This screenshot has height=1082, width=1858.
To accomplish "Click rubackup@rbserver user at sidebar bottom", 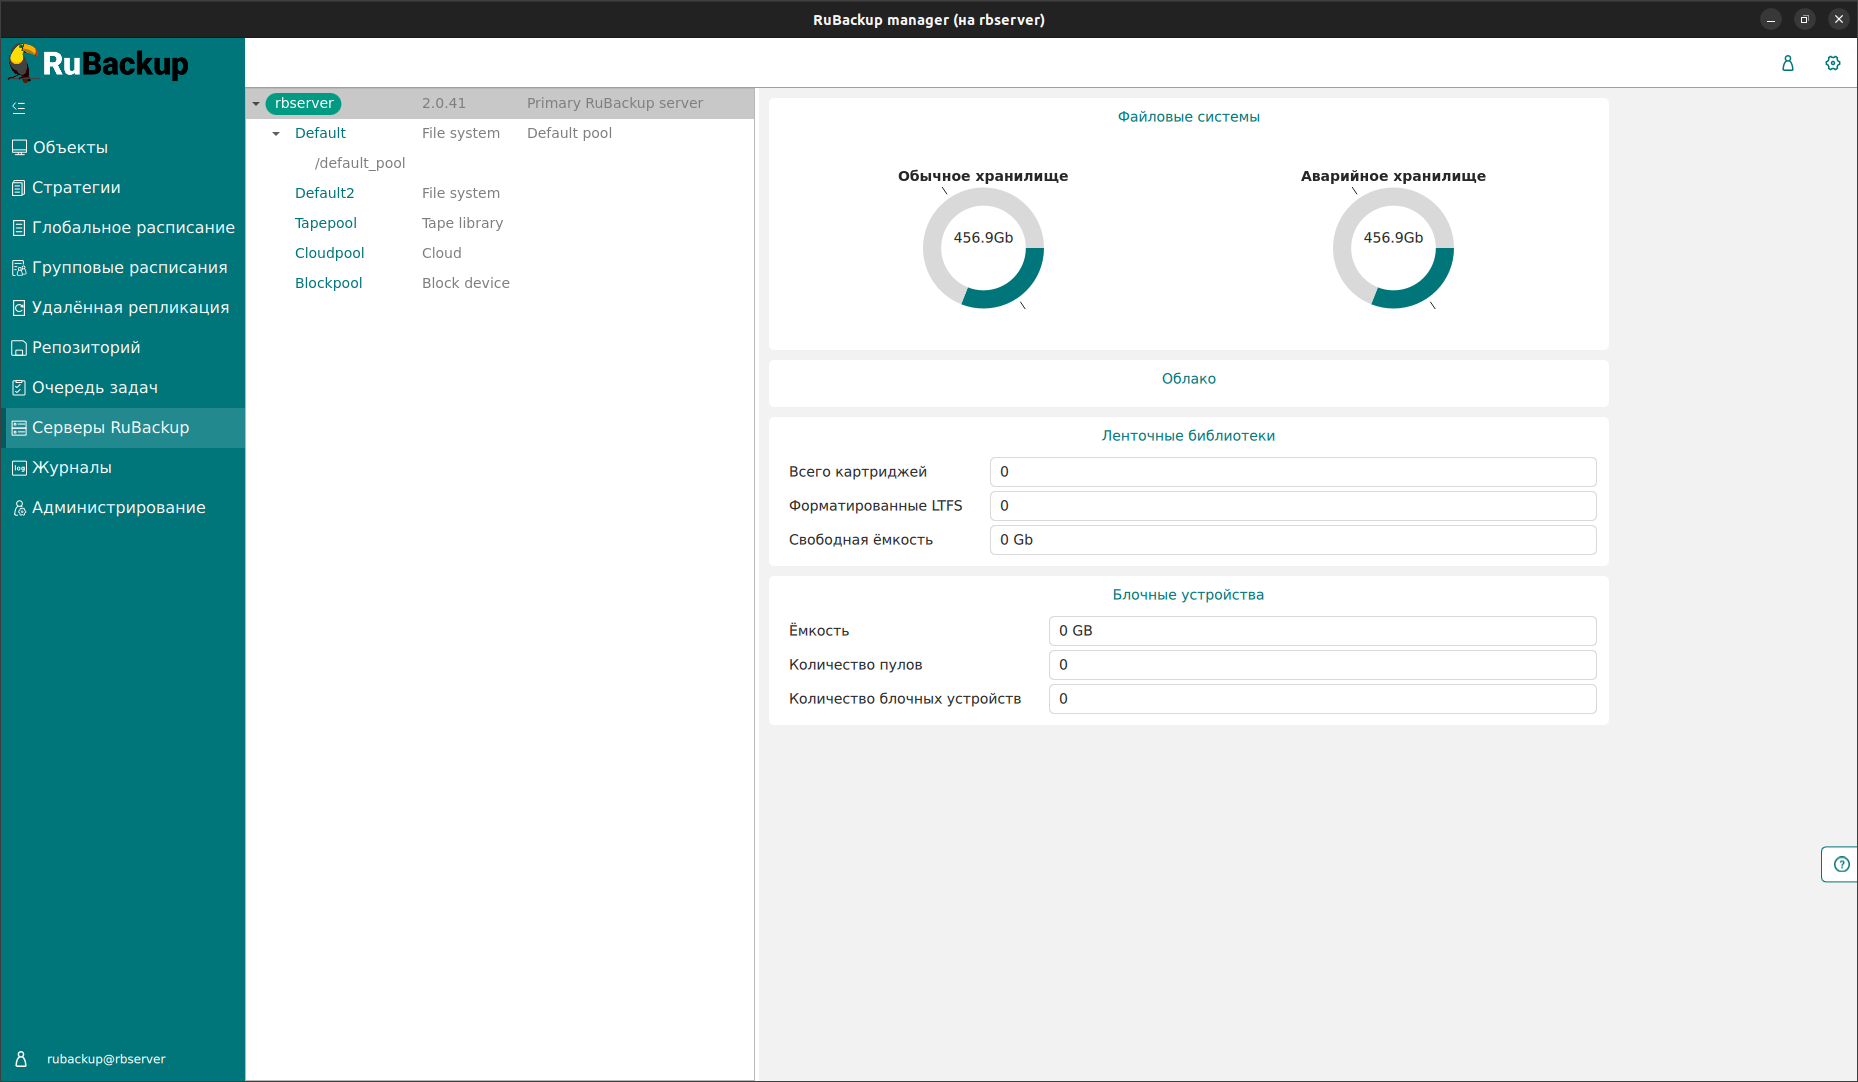I will [x=106, y=1059].
